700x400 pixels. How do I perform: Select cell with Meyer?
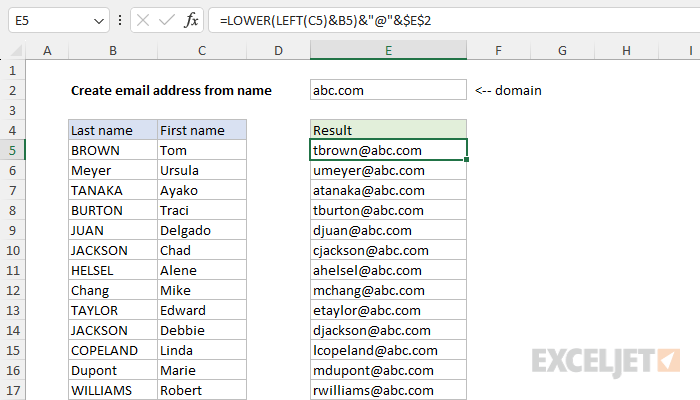[x=113, y=170]
